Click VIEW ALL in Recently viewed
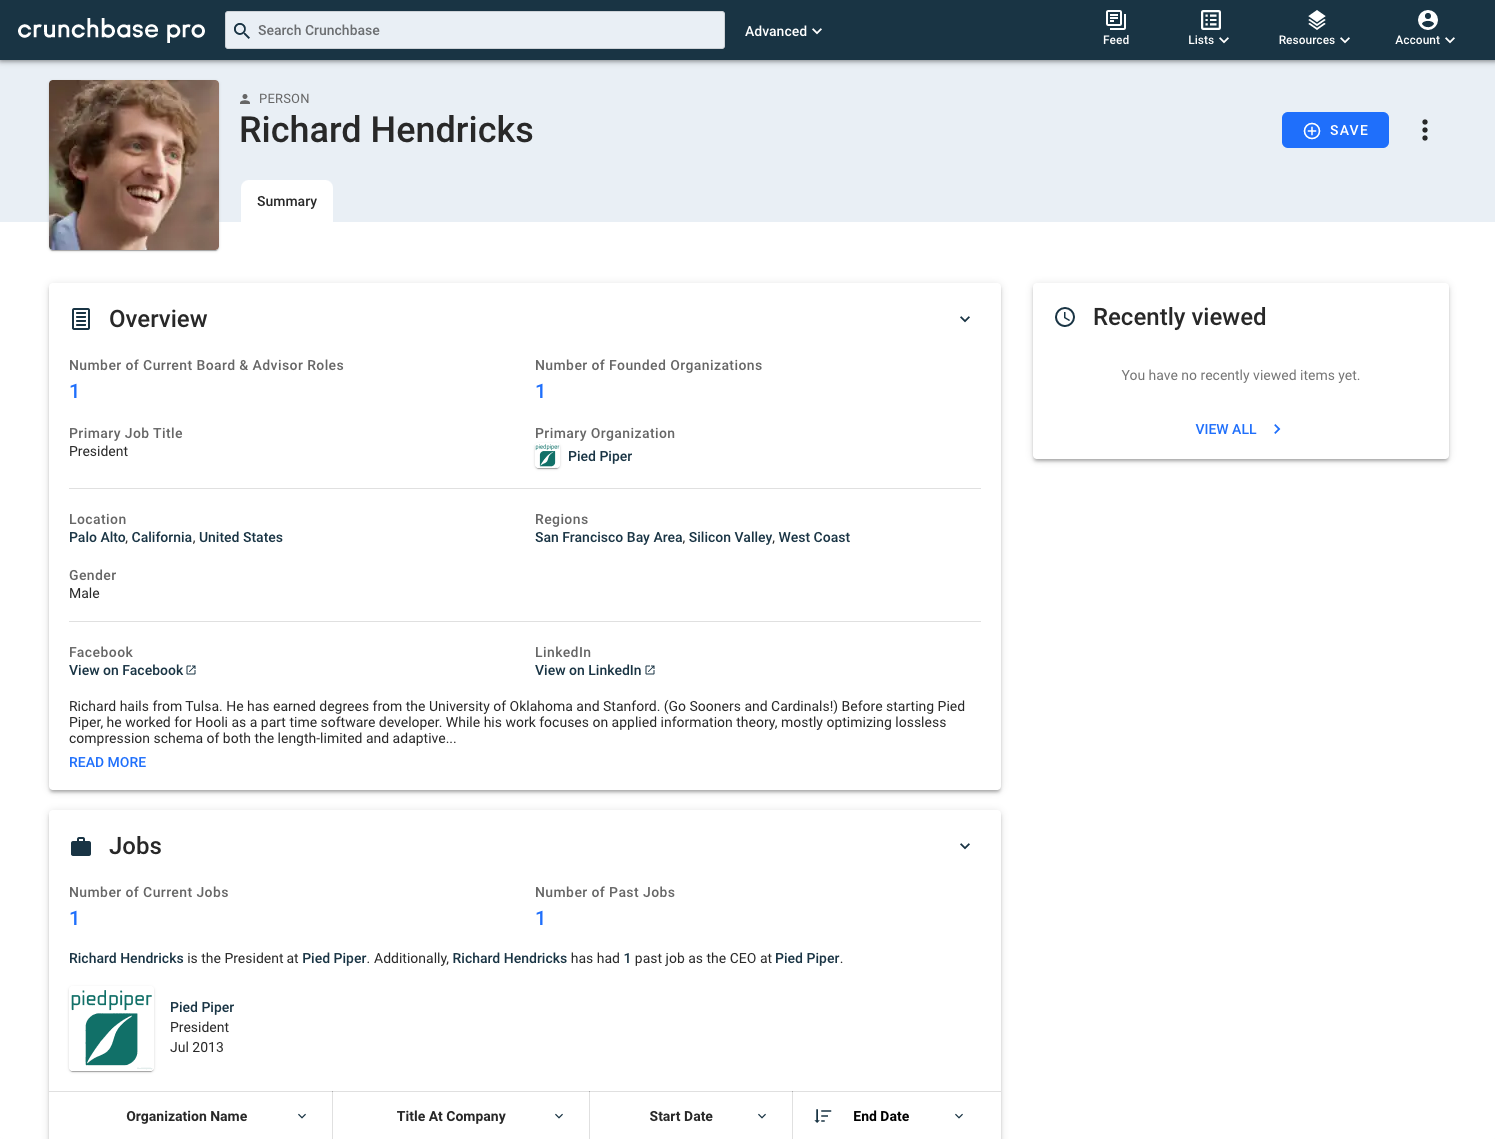 (x=1239, y=429)
